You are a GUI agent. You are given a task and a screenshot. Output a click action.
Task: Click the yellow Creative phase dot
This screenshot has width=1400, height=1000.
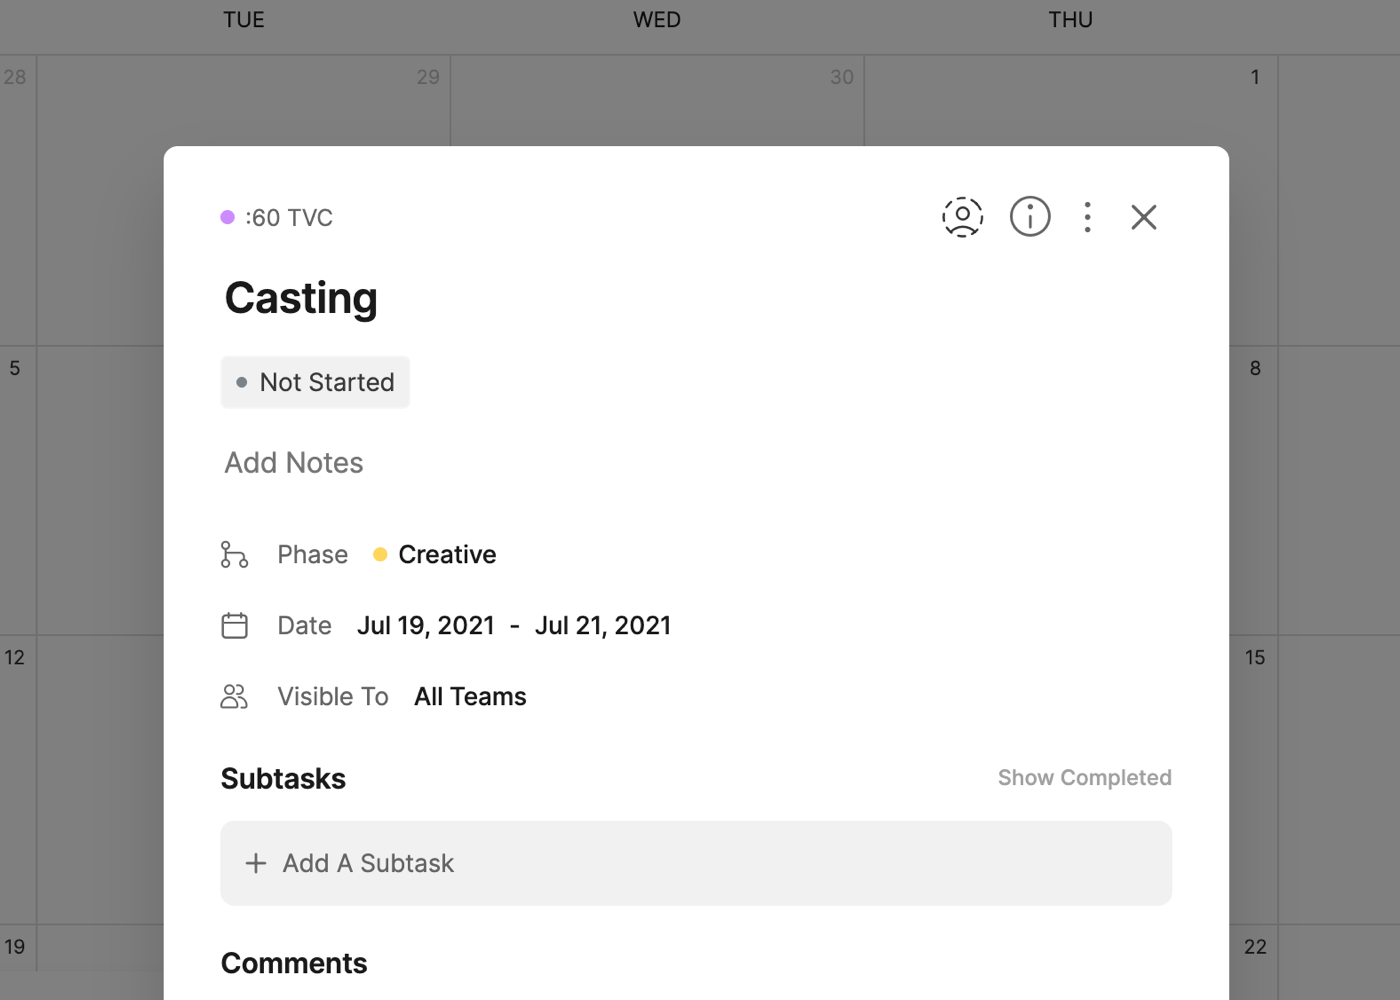(x=380, y=555)
